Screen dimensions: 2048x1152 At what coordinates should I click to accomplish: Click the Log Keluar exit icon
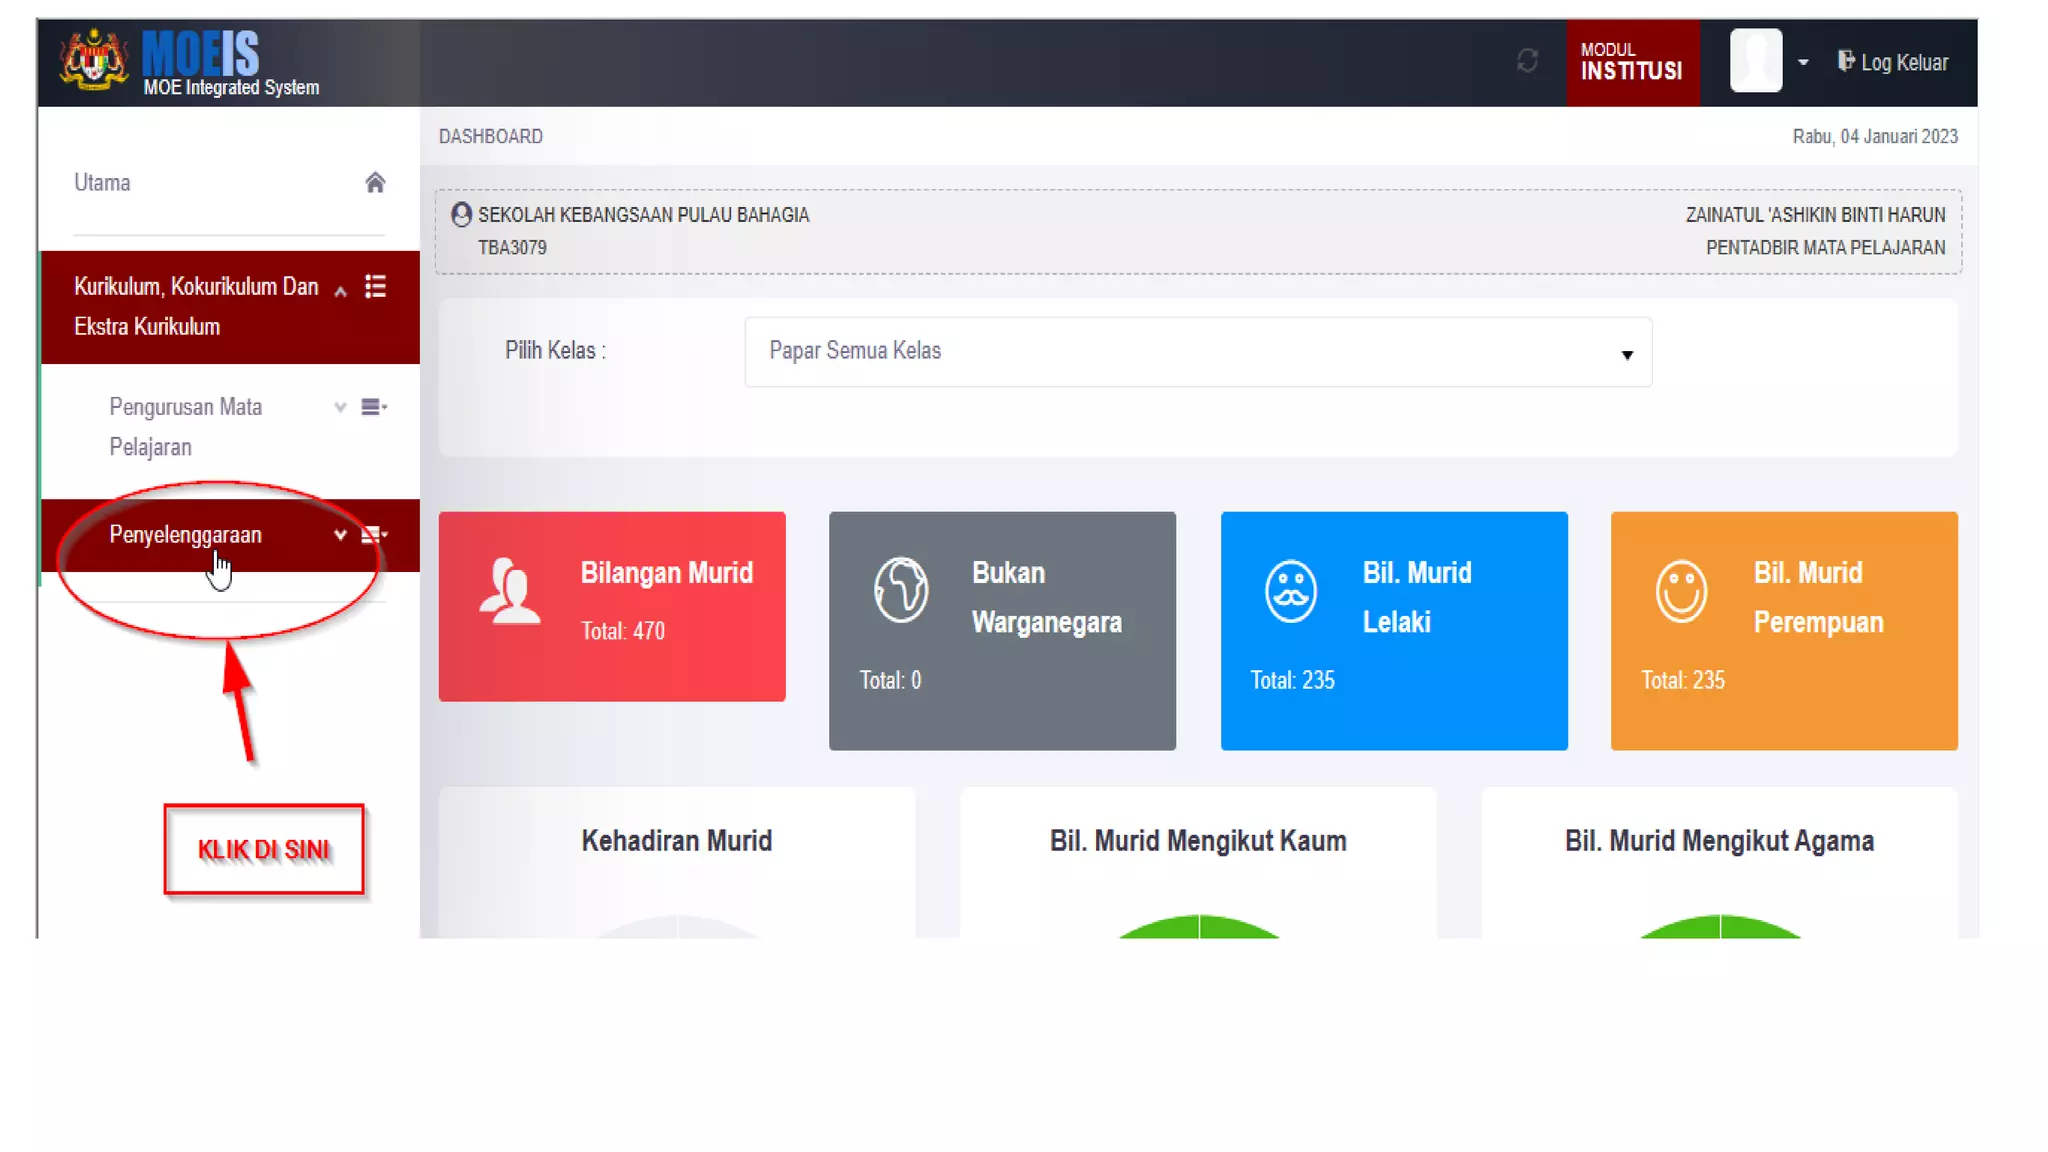point(1845,61)
